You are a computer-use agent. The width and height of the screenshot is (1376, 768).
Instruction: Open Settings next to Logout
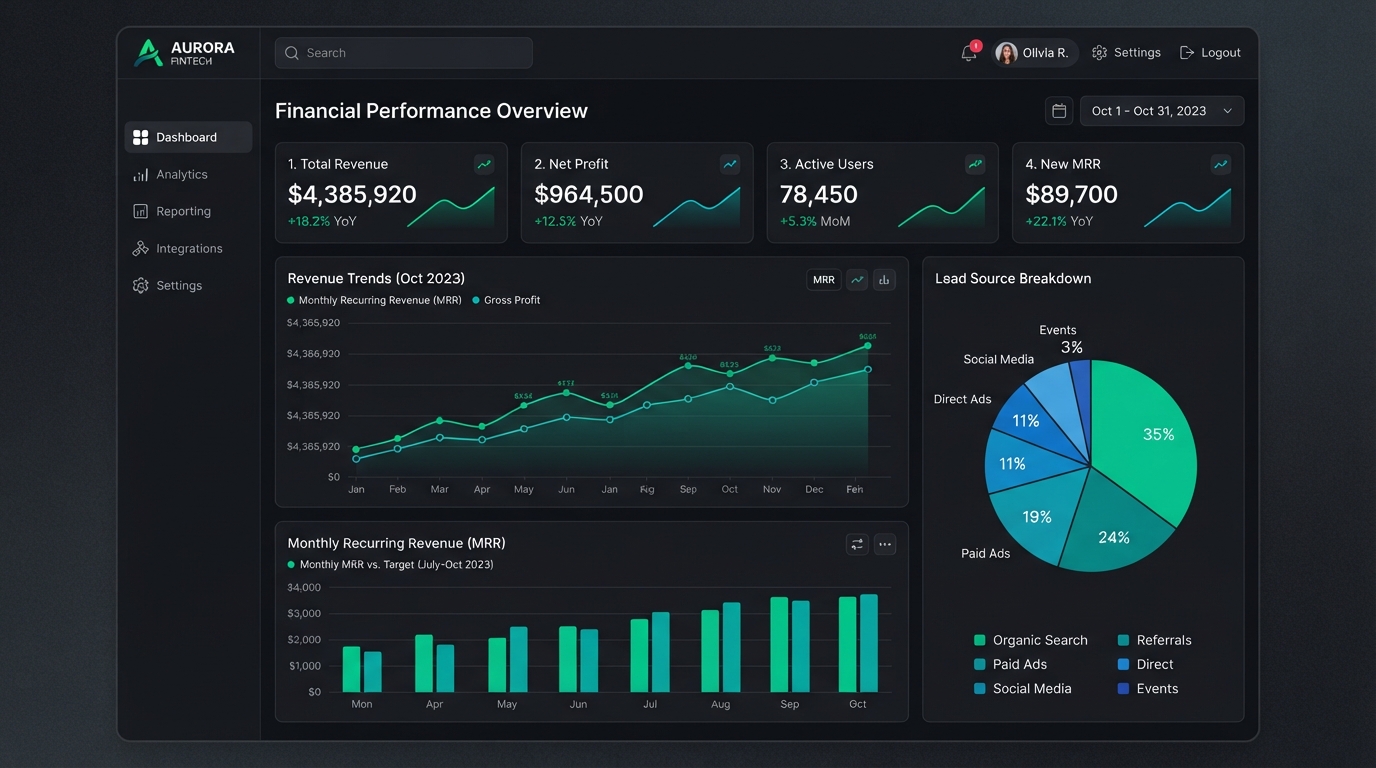1126,53
